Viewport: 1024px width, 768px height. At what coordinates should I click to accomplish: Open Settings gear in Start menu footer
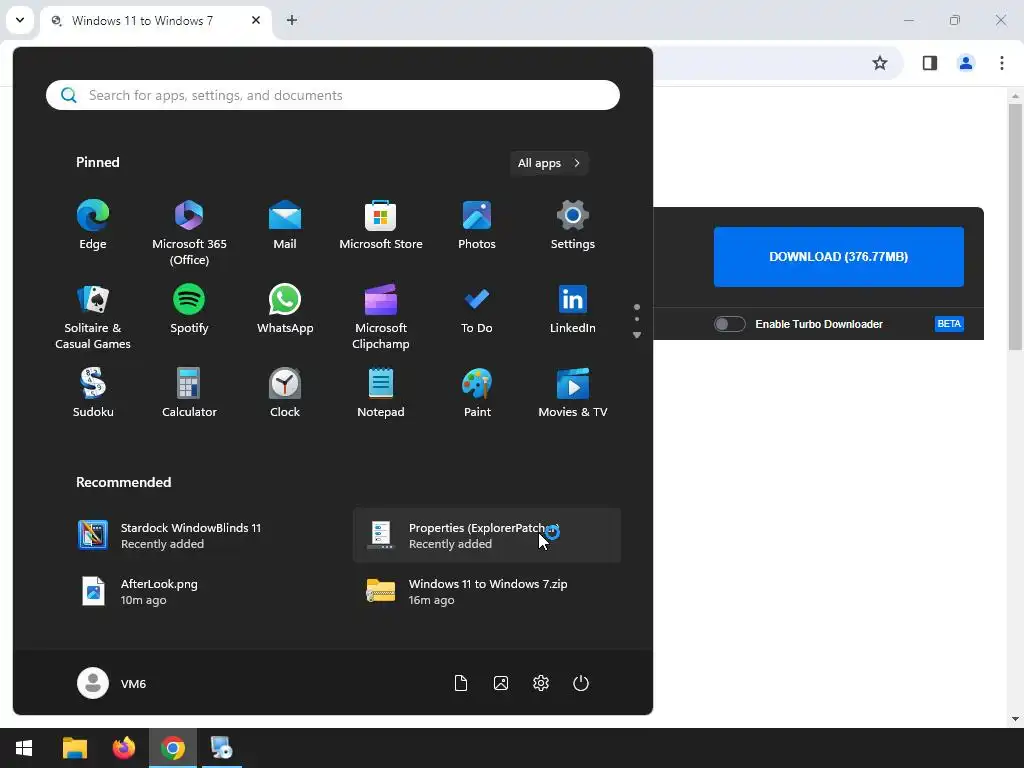point(541,683)
